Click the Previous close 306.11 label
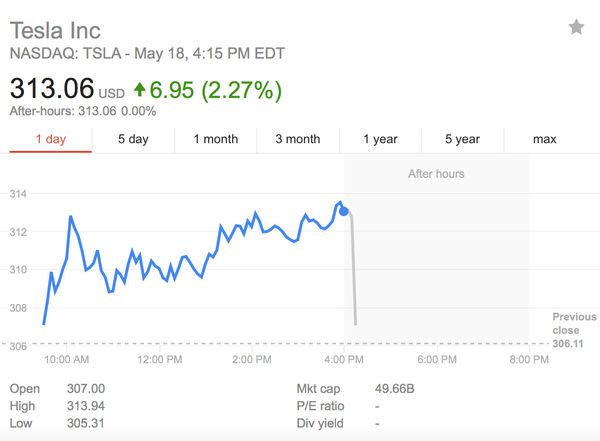 [x=573, y=331]
